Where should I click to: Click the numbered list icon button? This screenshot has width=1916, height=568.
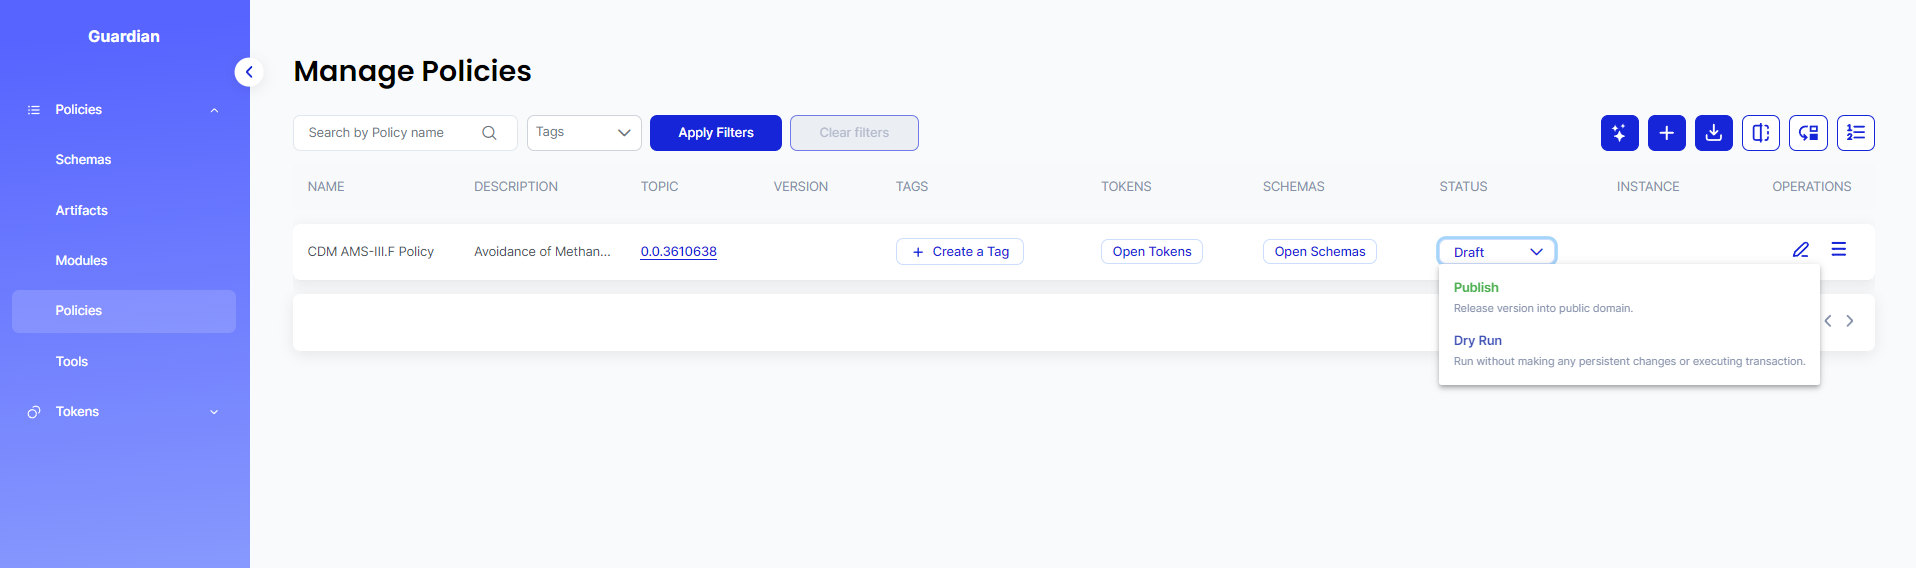click(x=1855, y=133)
